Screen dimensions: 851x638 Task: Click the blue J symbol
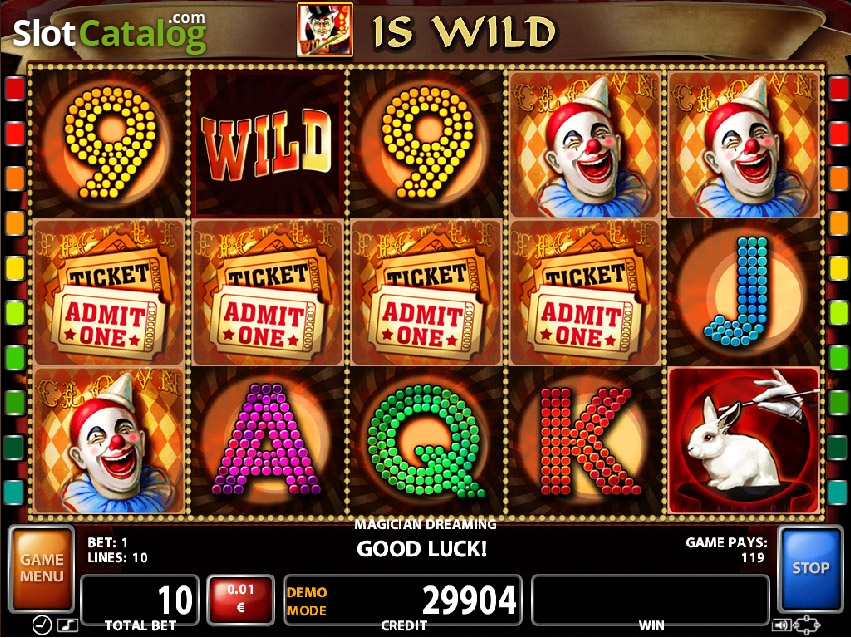click(x=744, y=292)
